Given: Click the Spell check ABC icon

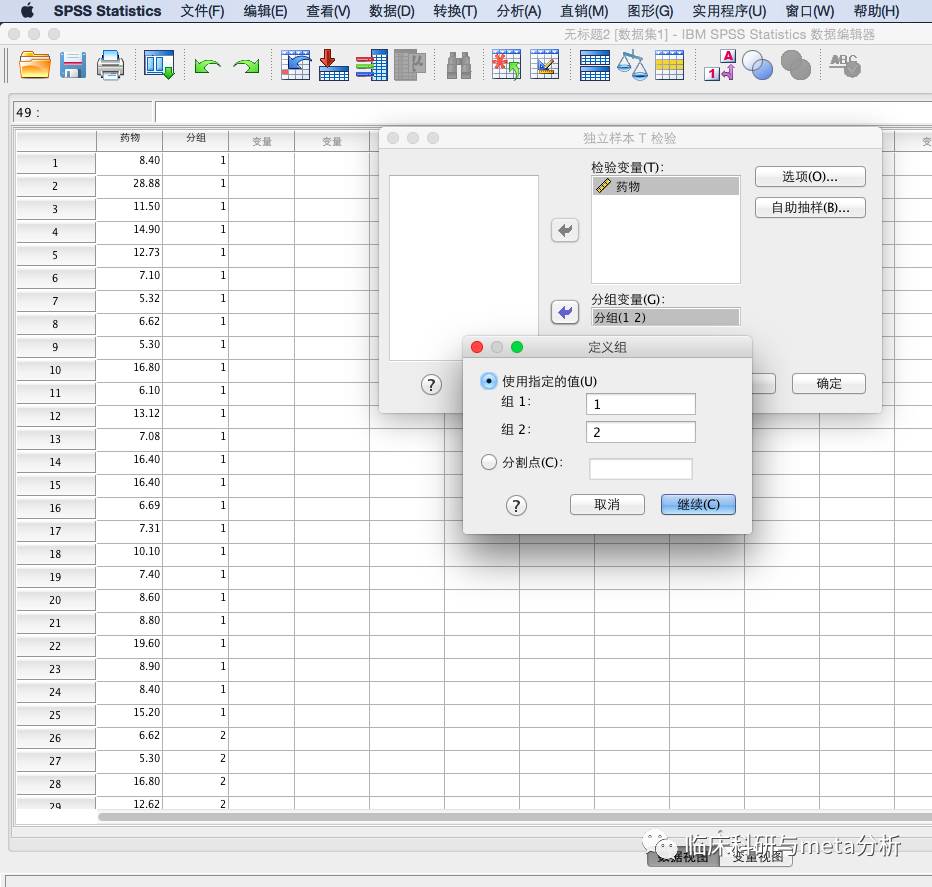Looking at the screenshot, I should pos(845,65).
